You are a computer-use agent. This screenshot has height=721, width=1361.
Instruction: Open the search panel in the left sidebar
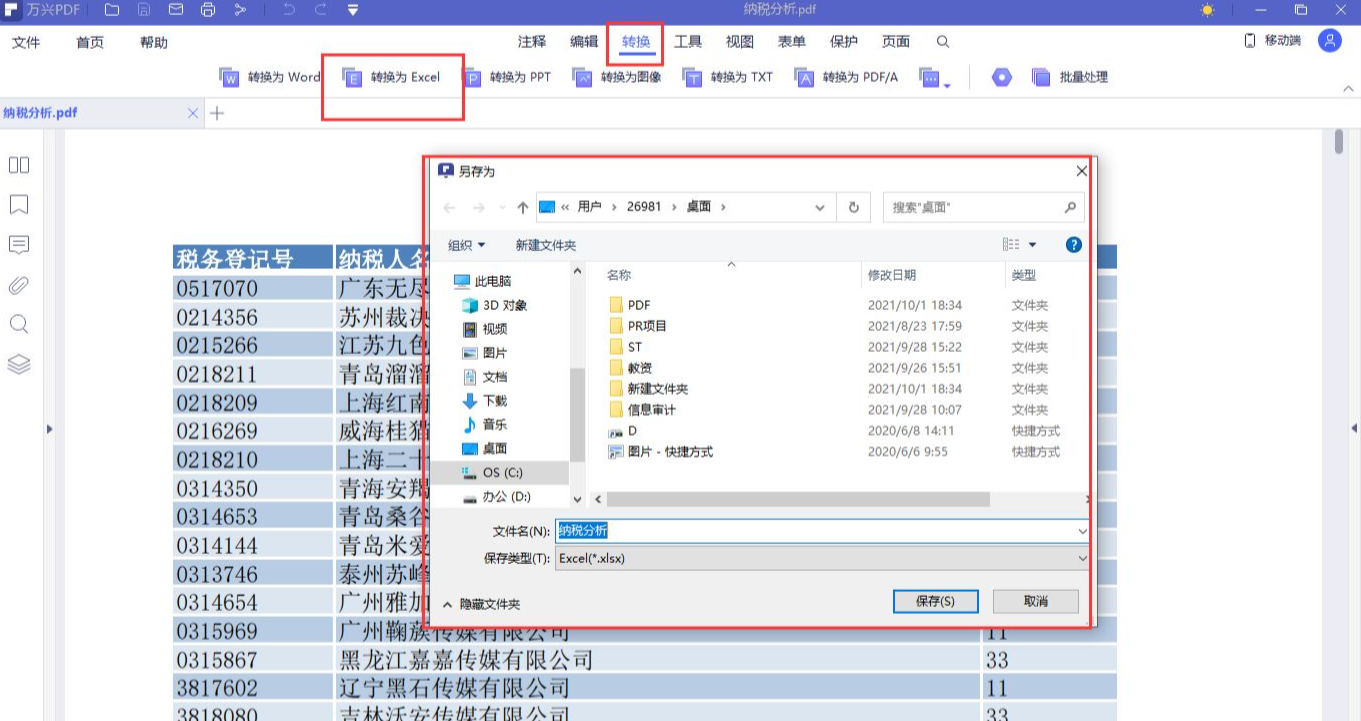(x=18, y=324)
